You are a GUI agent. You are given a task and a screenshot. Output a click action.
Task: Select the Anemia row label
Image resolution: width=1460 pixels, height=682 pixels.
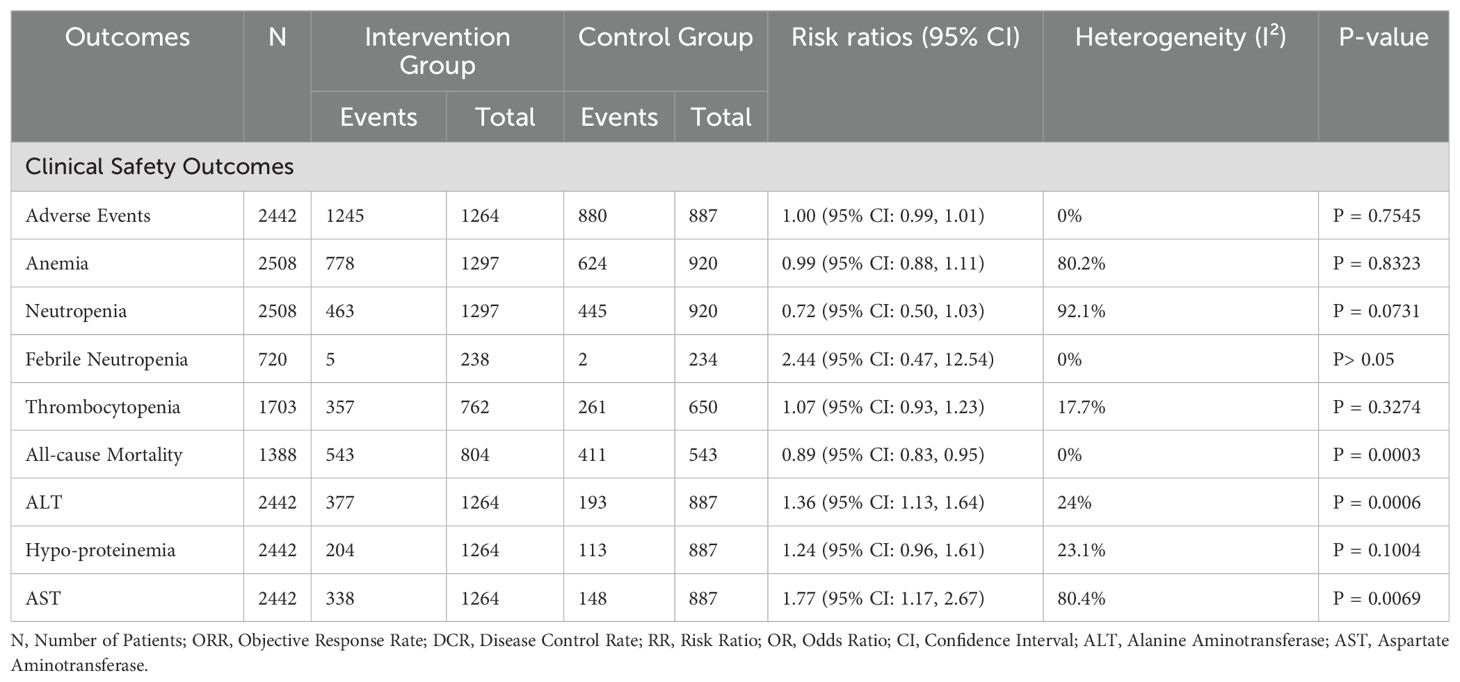[x=57, y=264]
